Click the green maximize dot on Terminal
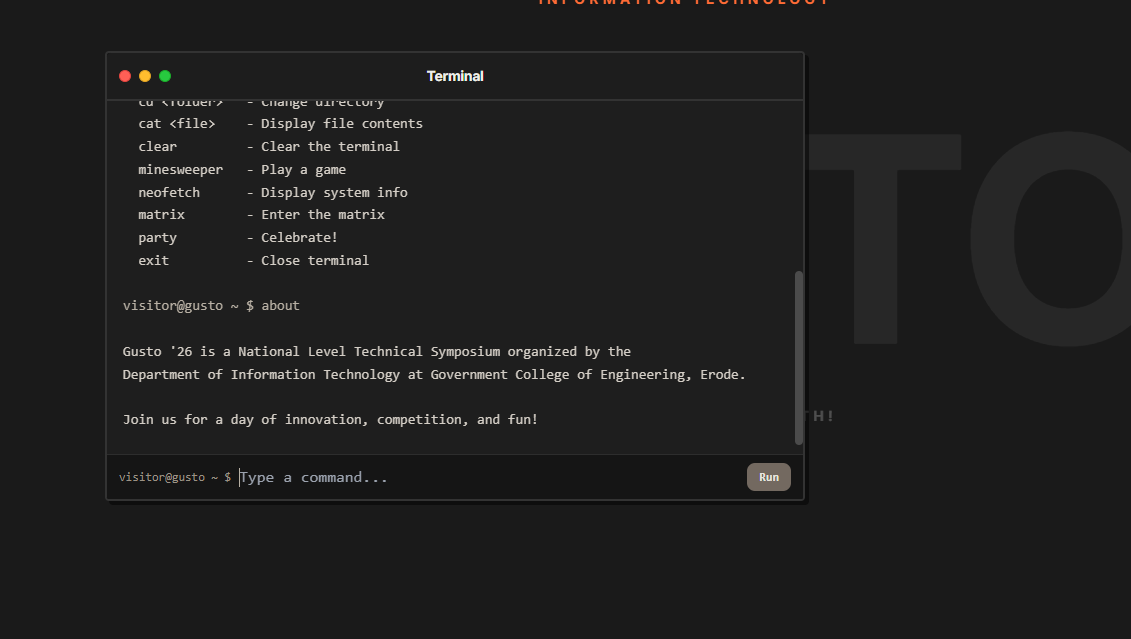This screenshot has height=639, width=1131. pos(165,76)
